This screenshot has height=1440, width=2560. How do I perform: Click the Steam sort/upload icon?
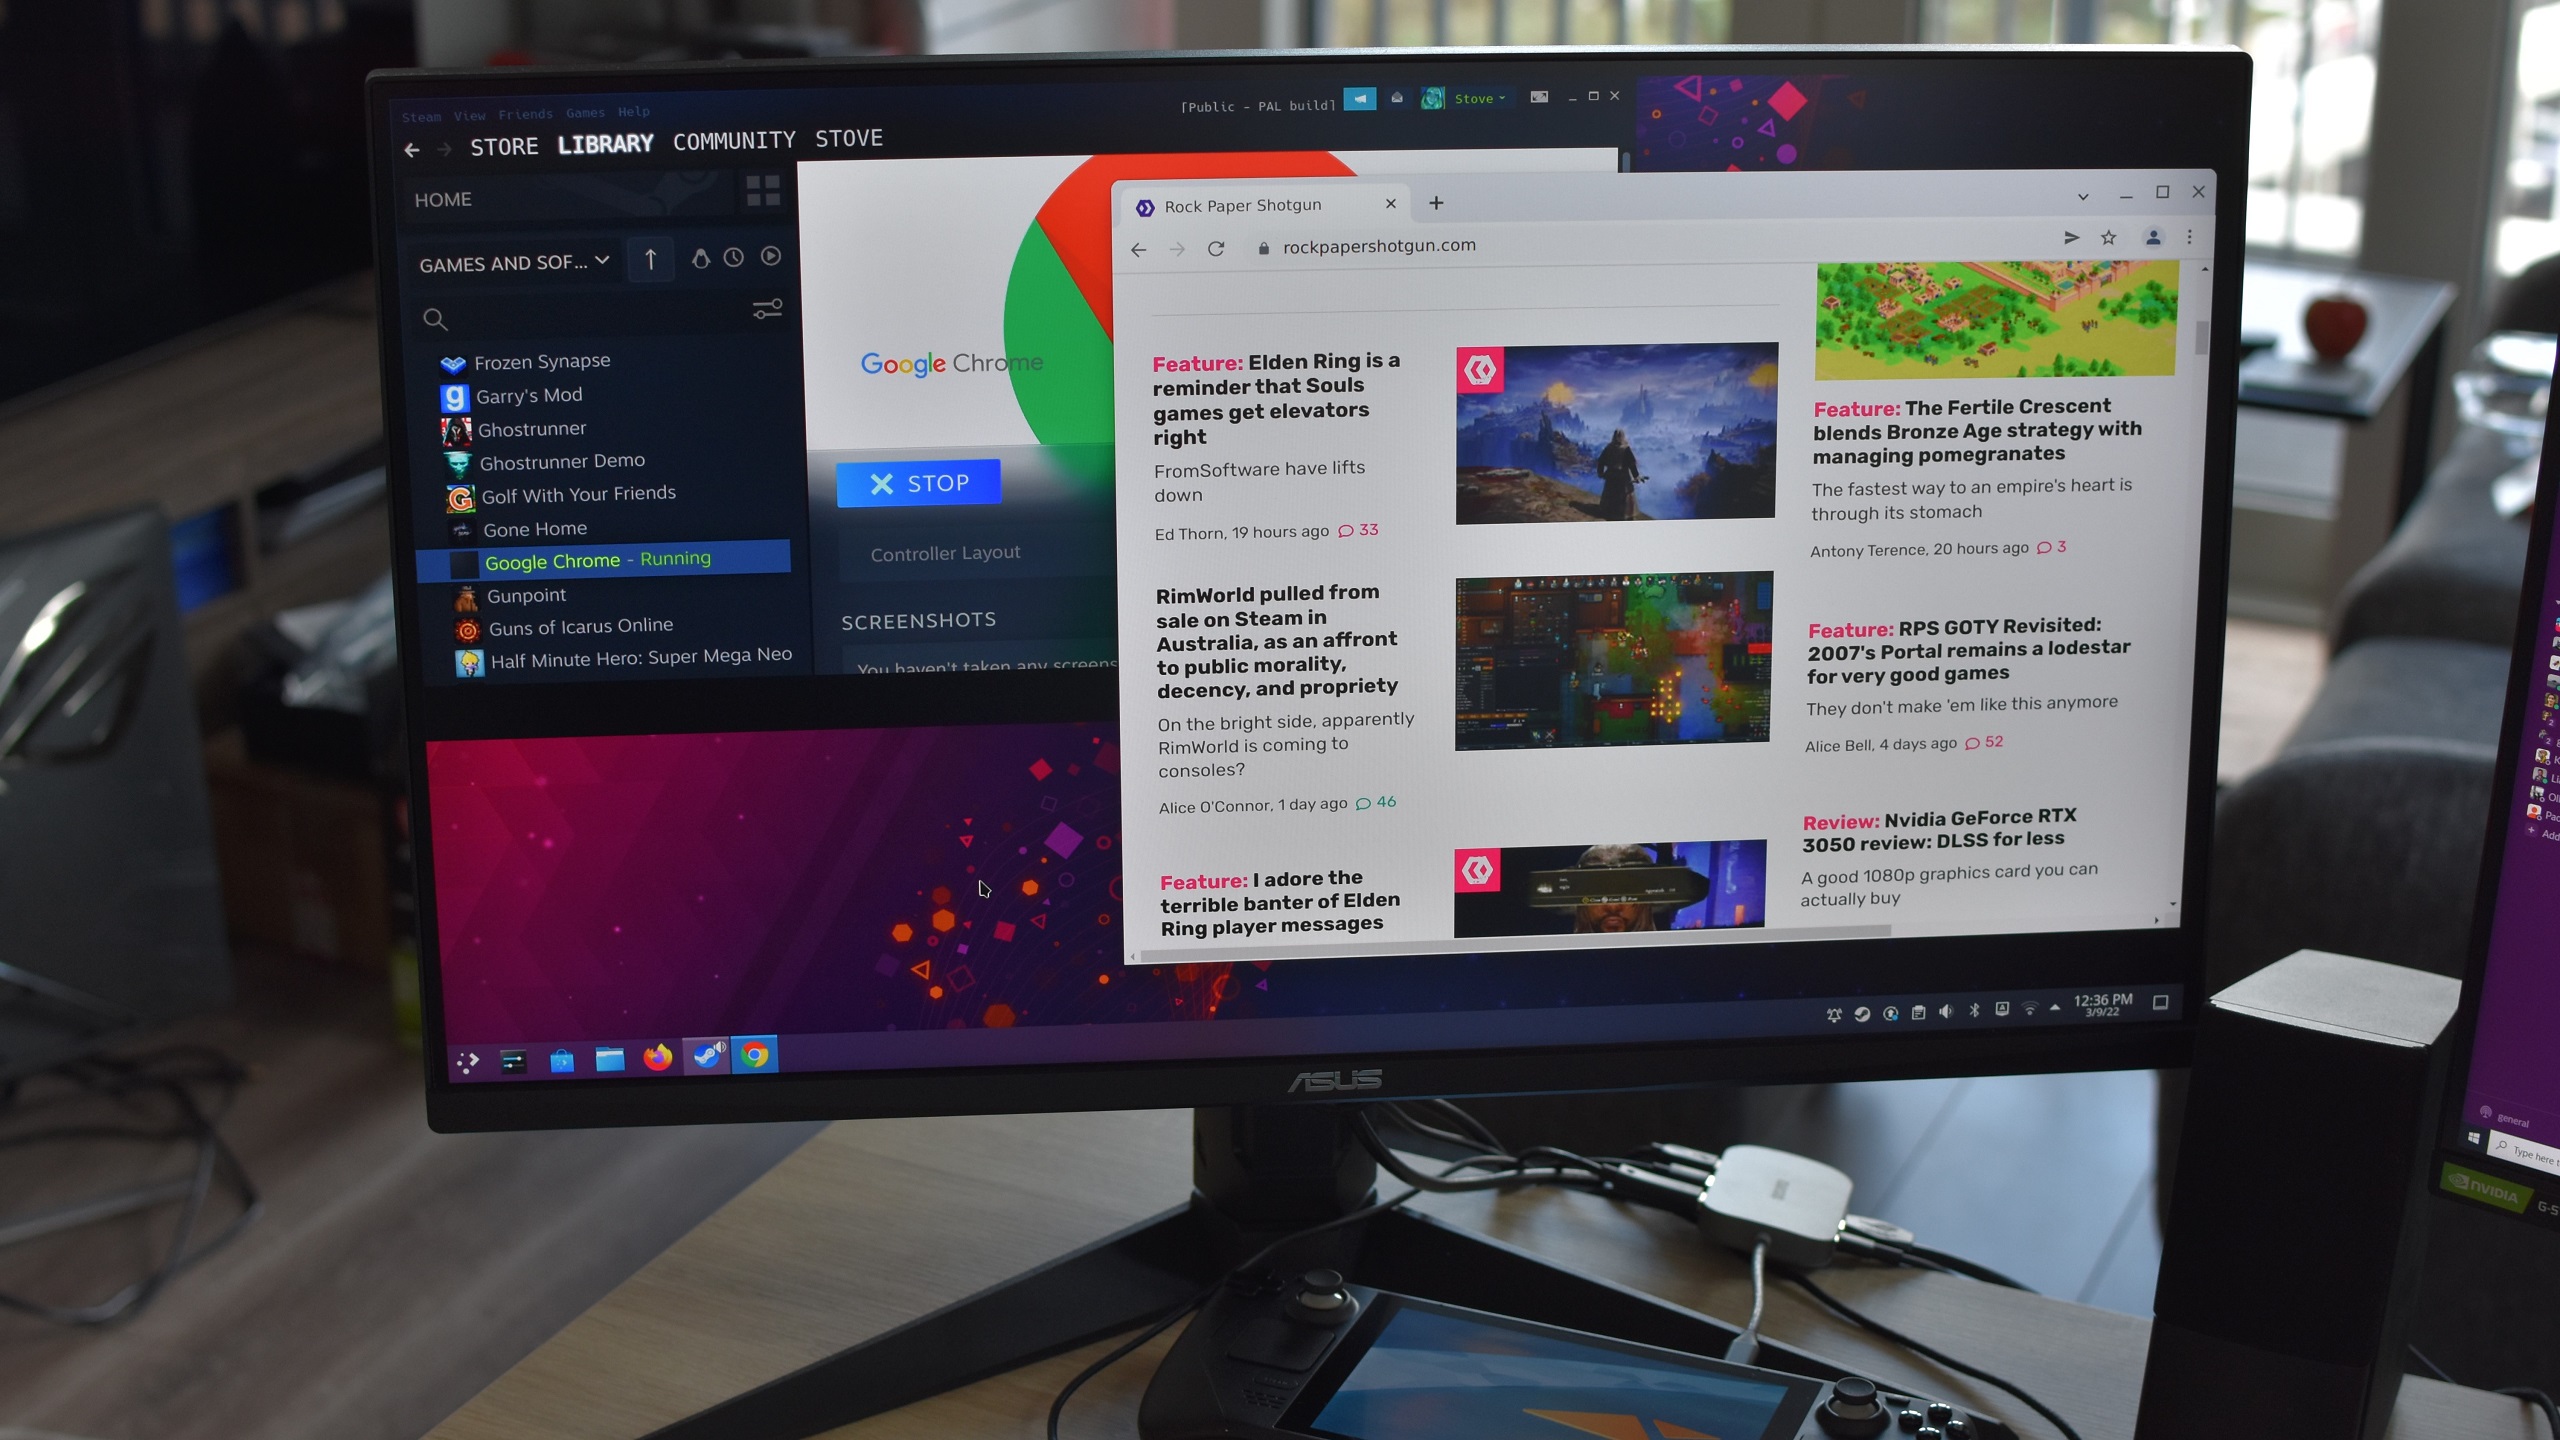coord(651,260)
